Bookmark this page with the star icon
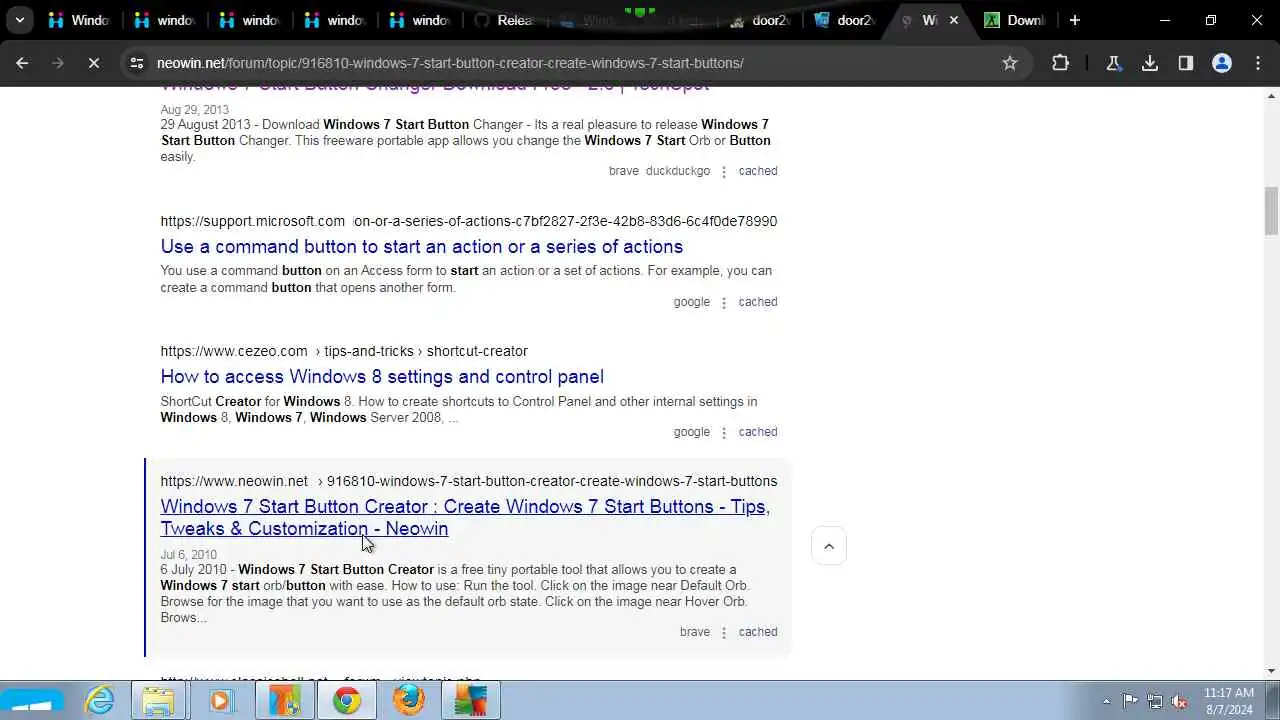This screenshot has width=1280, height=720. pyautogui.click(x=1010, y=63)
